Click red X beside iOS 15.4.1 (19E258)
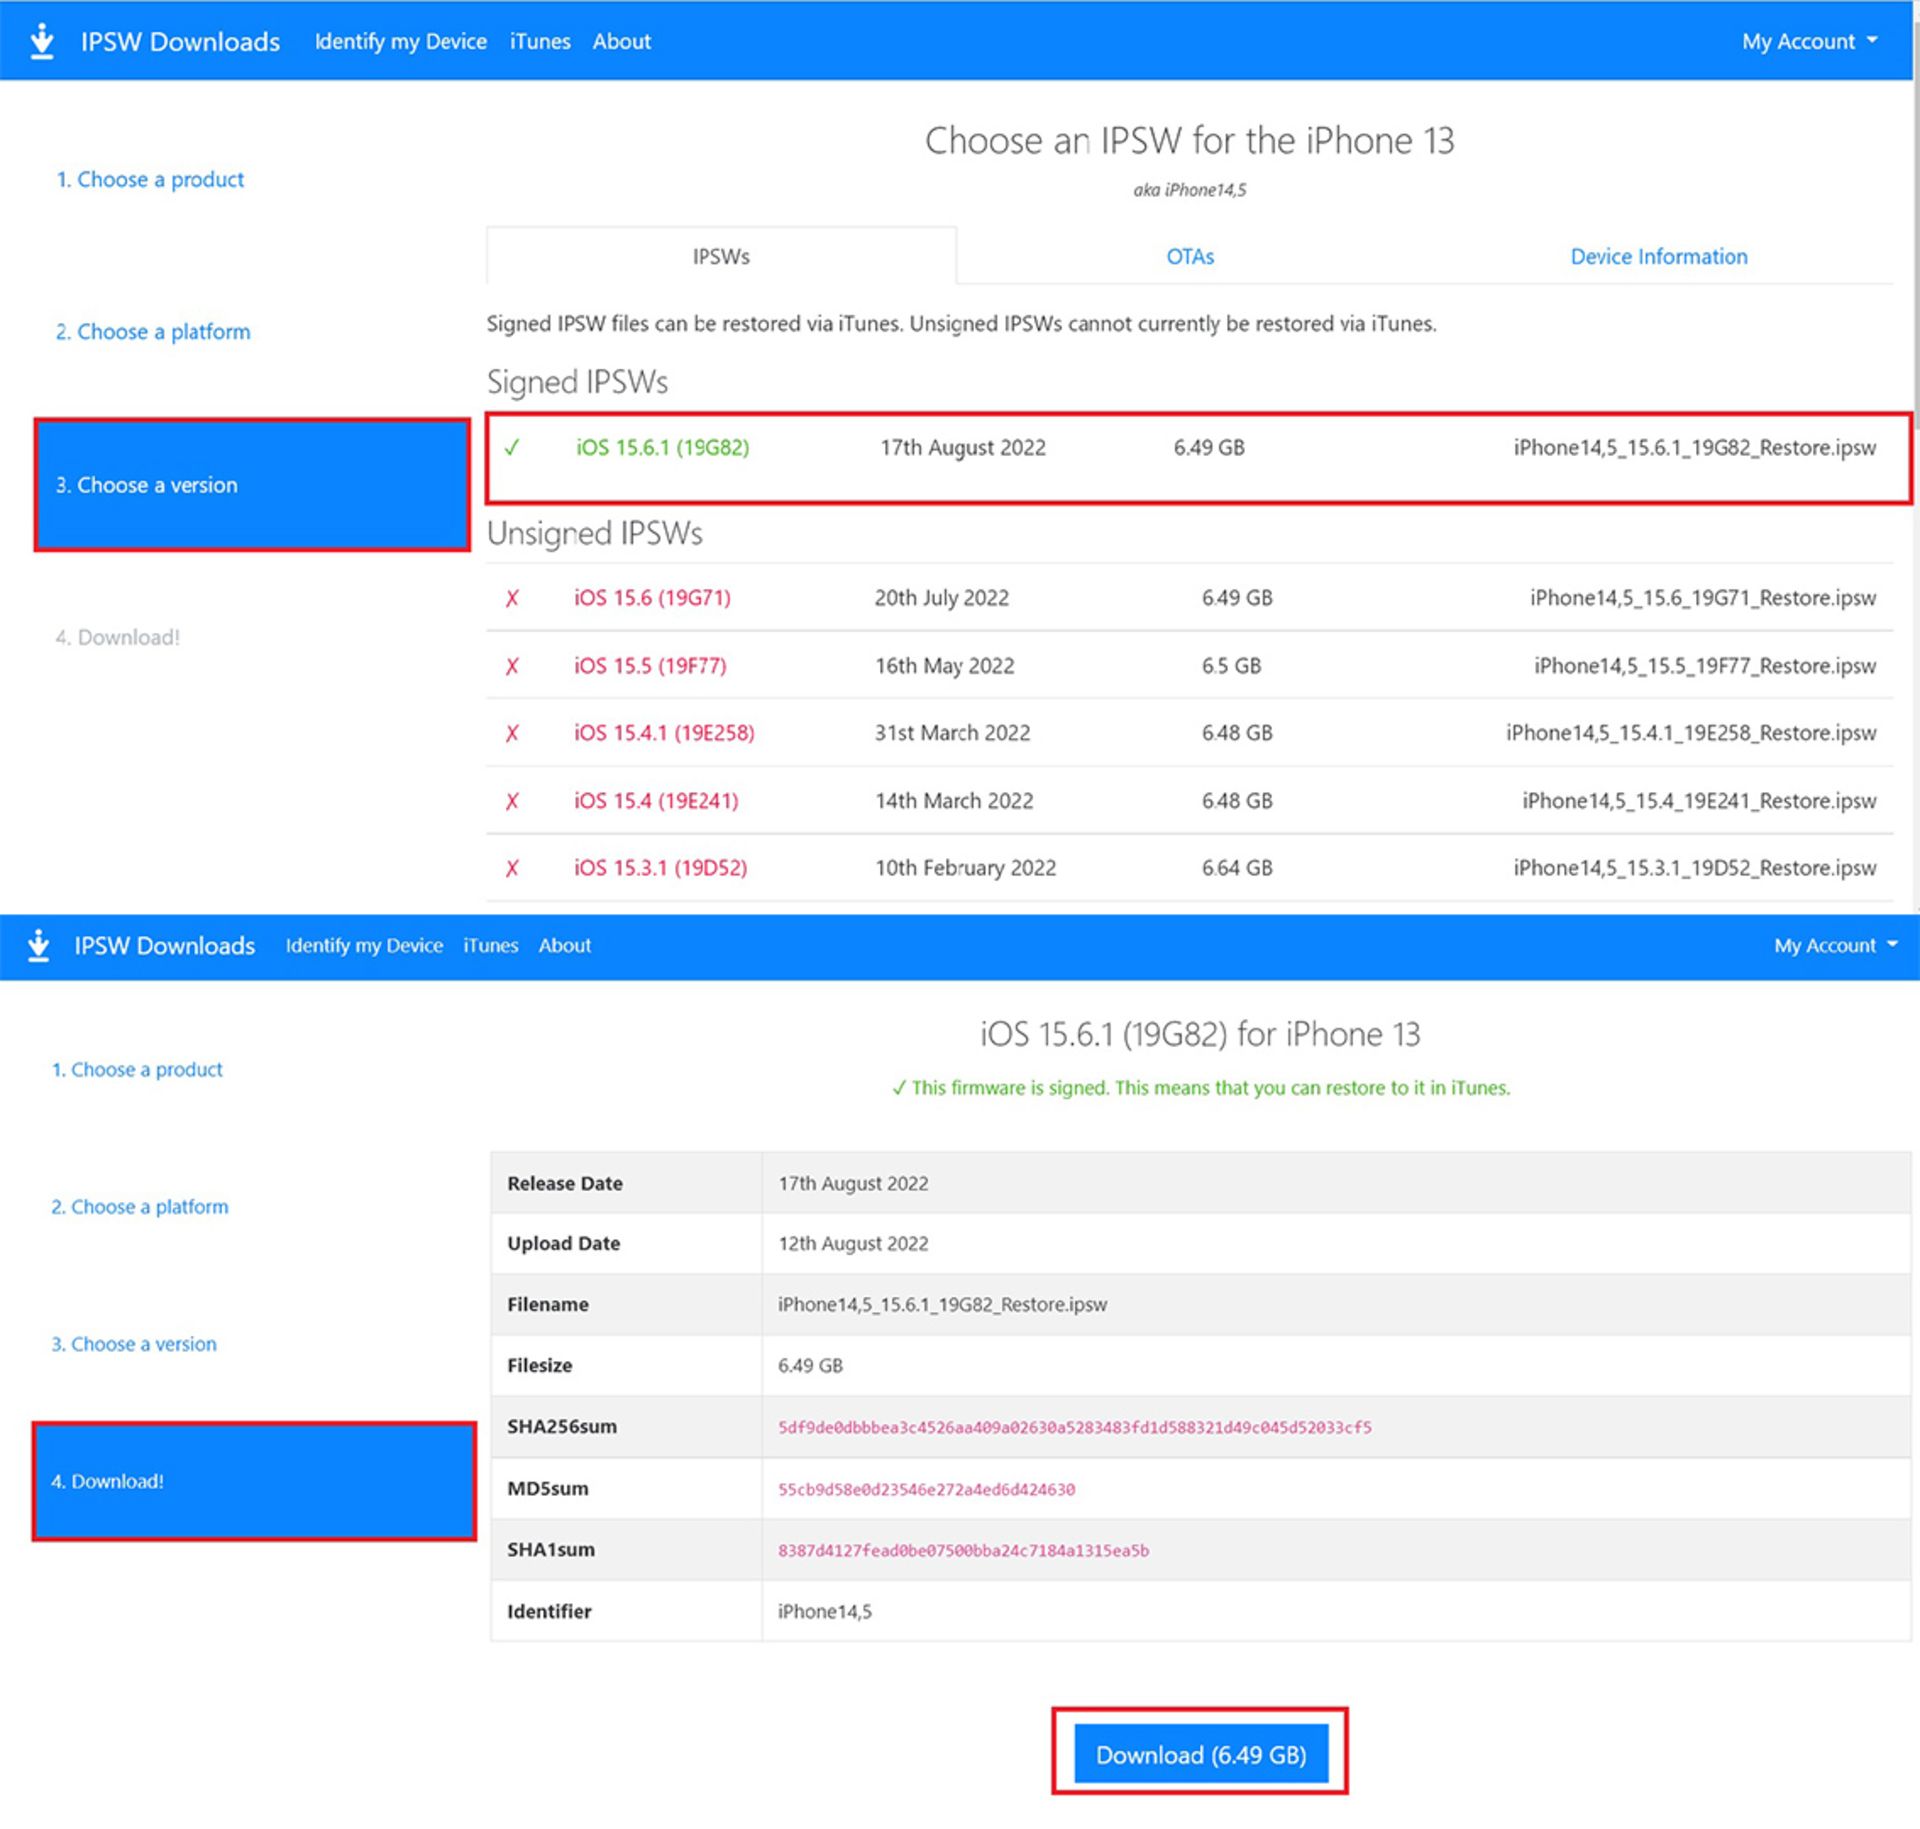The width and height of the screenshot is (1920, 1829). tap(512, 733)
